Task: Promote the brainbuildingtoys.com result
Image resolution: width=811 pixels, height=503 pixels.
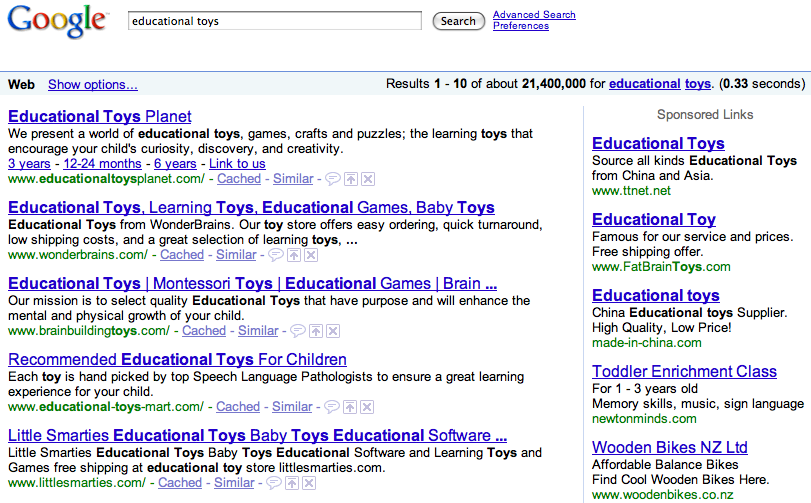Action: [316, 331]
